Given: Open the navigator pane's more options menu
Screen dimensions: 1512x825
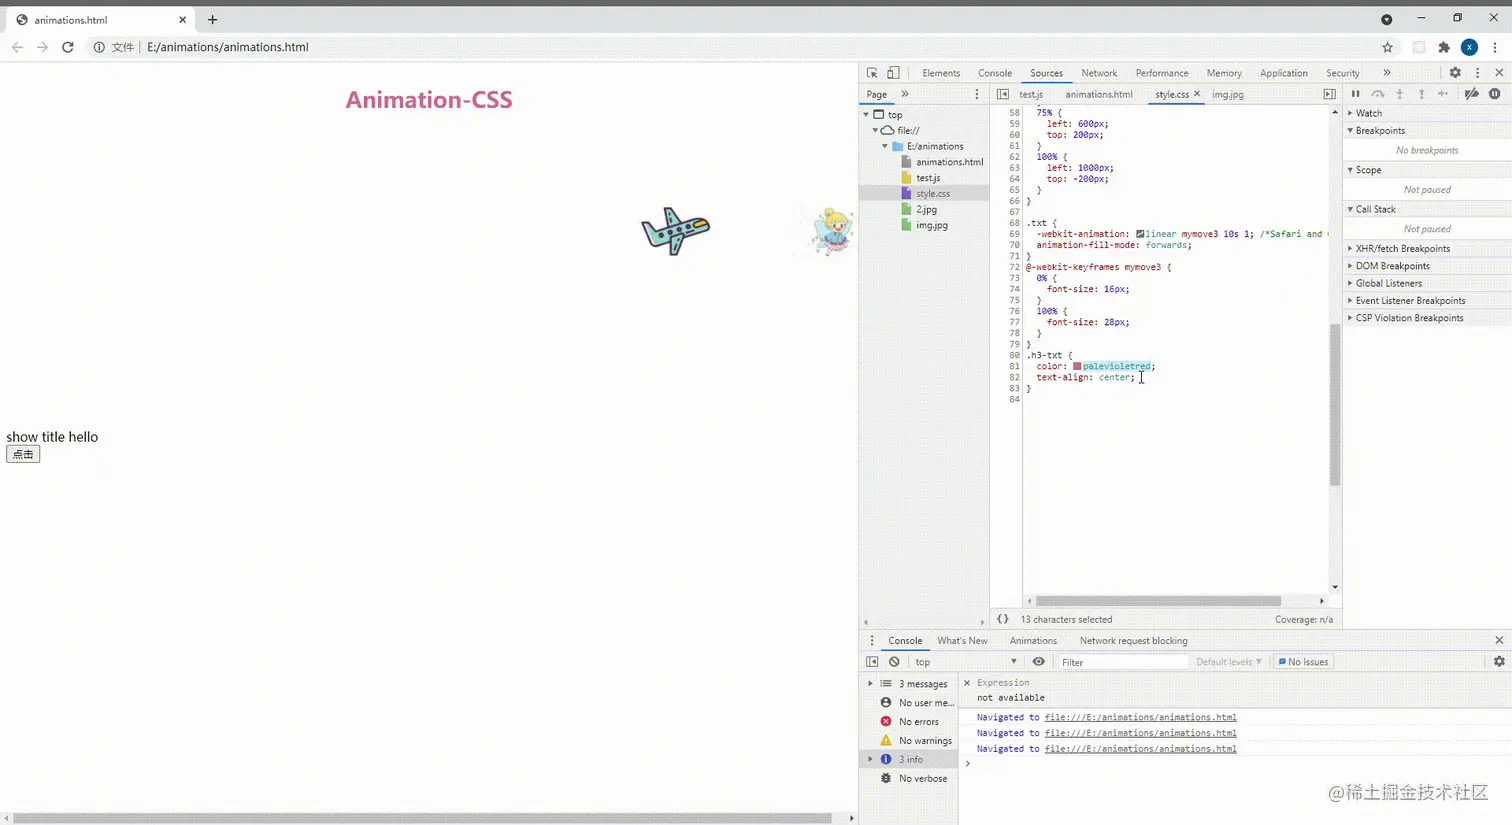Looking at the screenshot, I should click(977, 94).
